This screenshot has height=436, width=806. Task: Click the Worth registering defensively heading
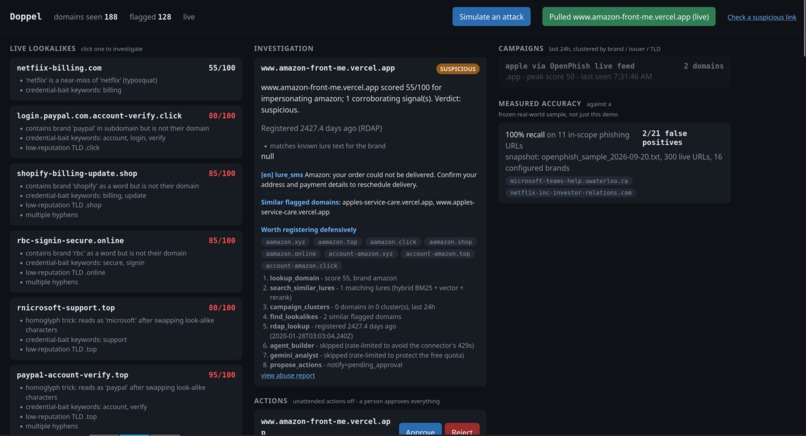pyautogui.click(x=308, y=230)
